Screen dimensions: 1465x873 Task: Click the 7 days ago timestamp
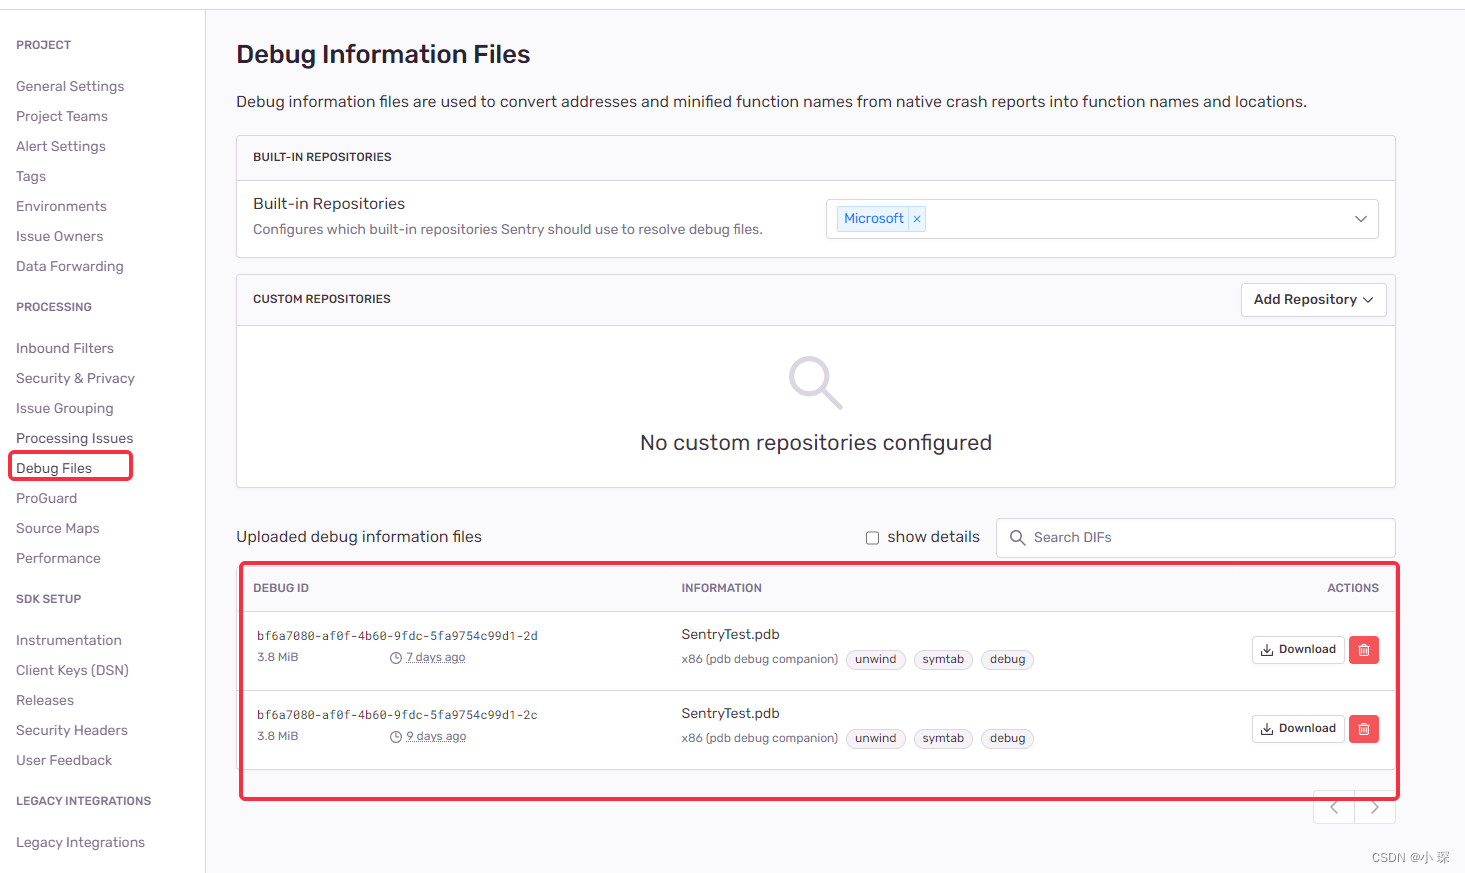(x=436, y=658)
